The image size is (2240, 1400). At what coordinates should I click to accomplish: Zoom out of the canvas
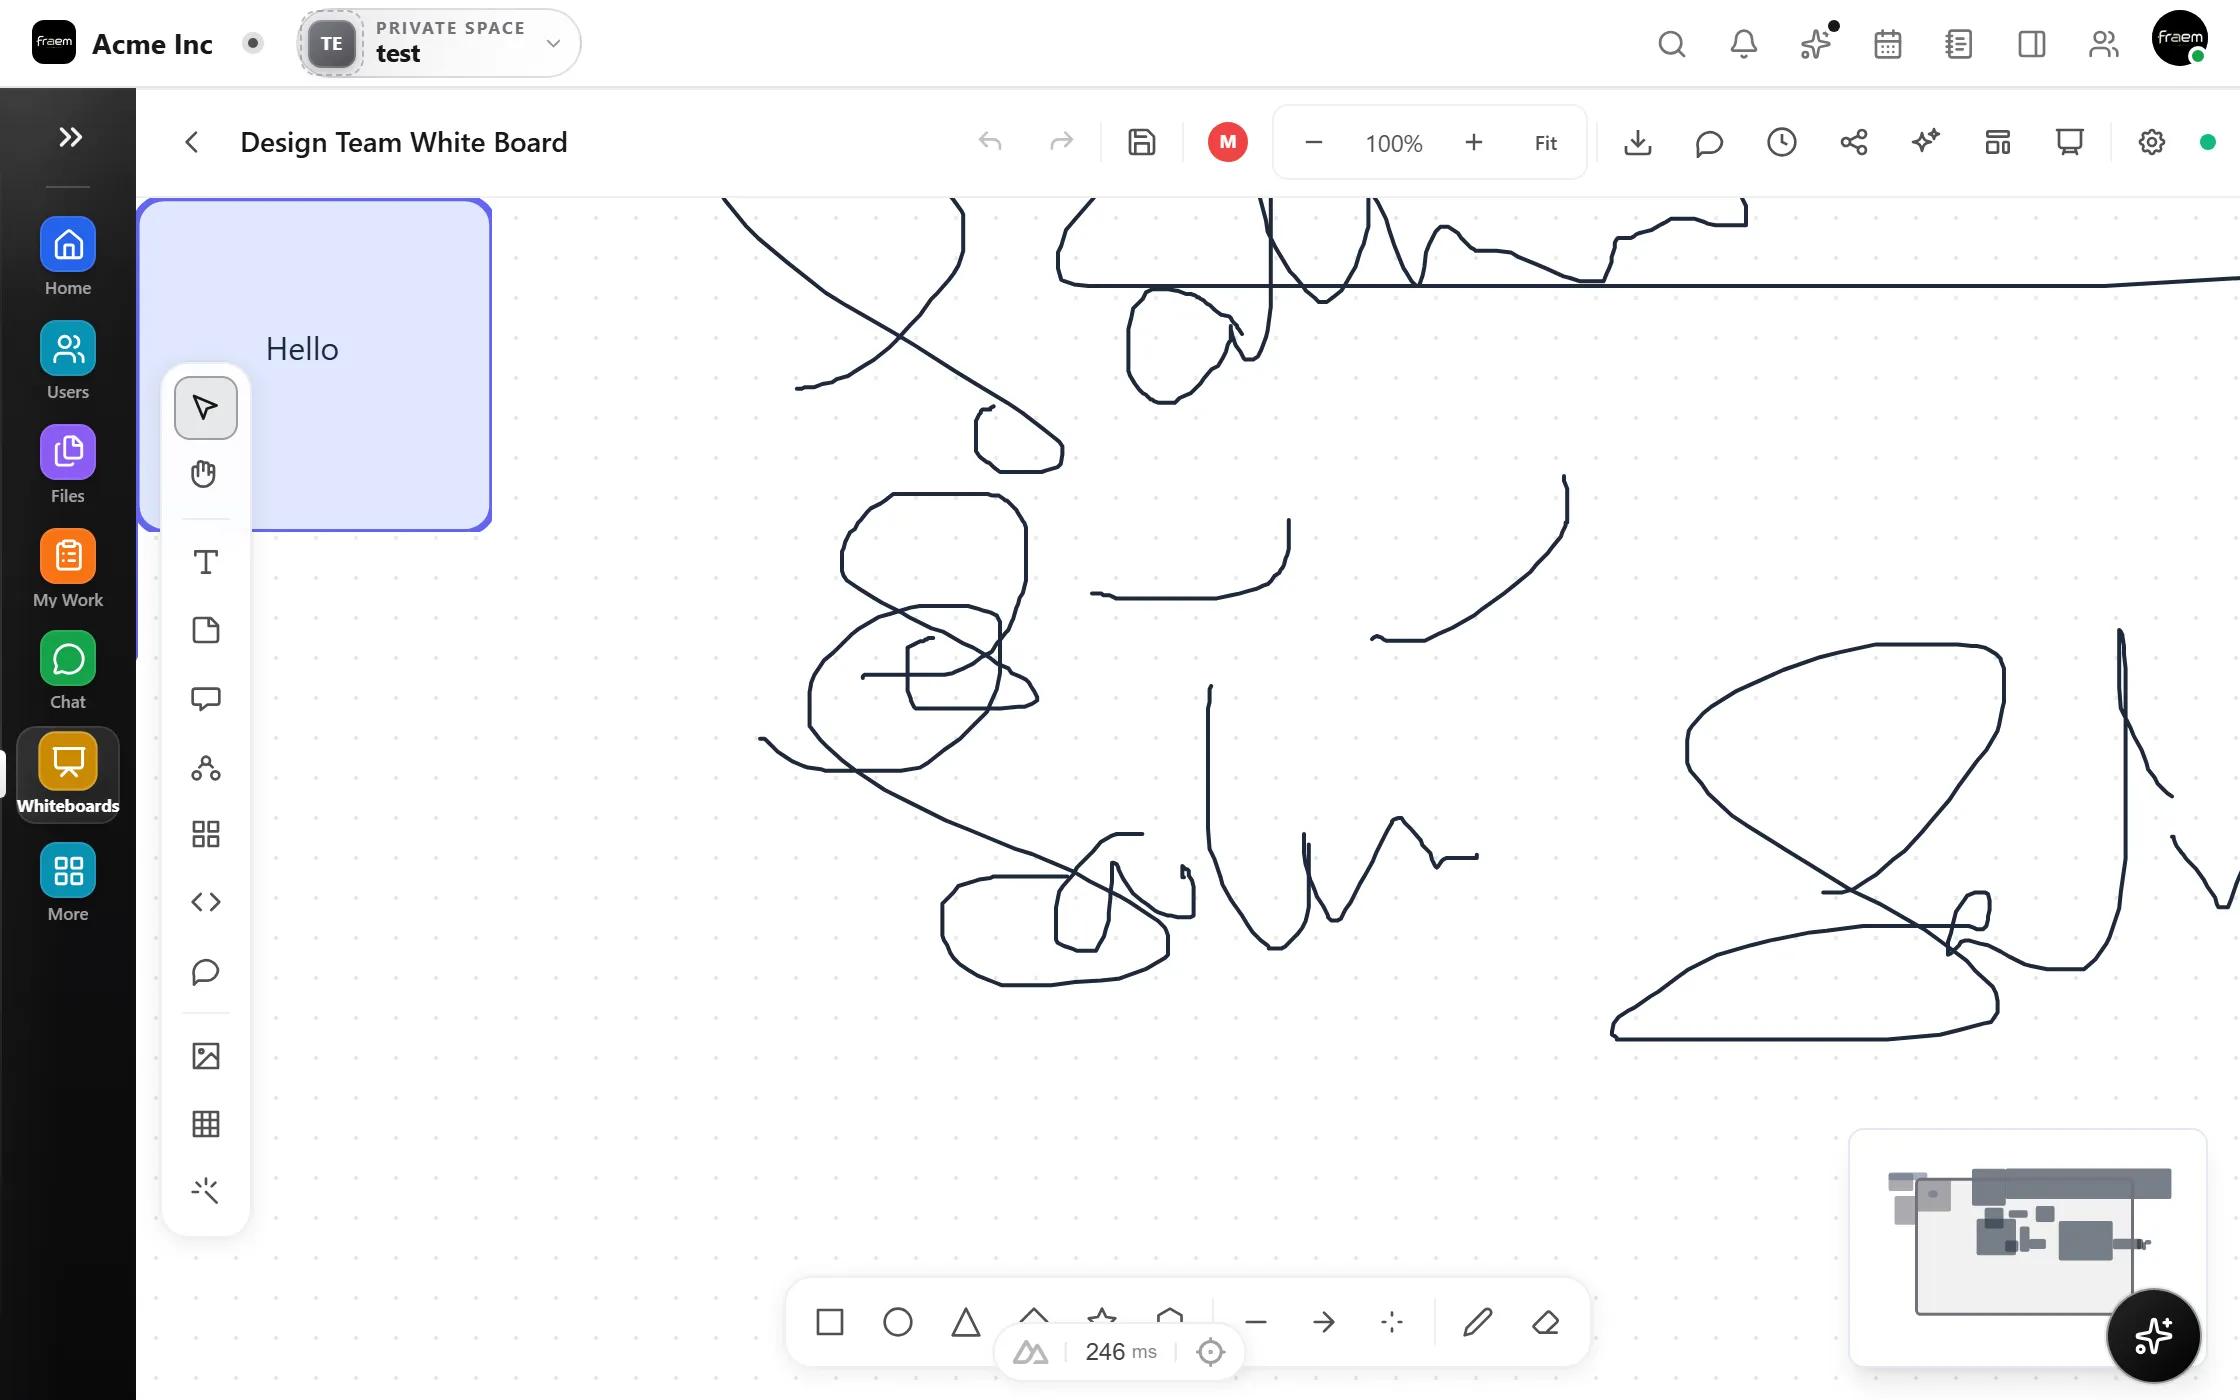click(1314, 143)
